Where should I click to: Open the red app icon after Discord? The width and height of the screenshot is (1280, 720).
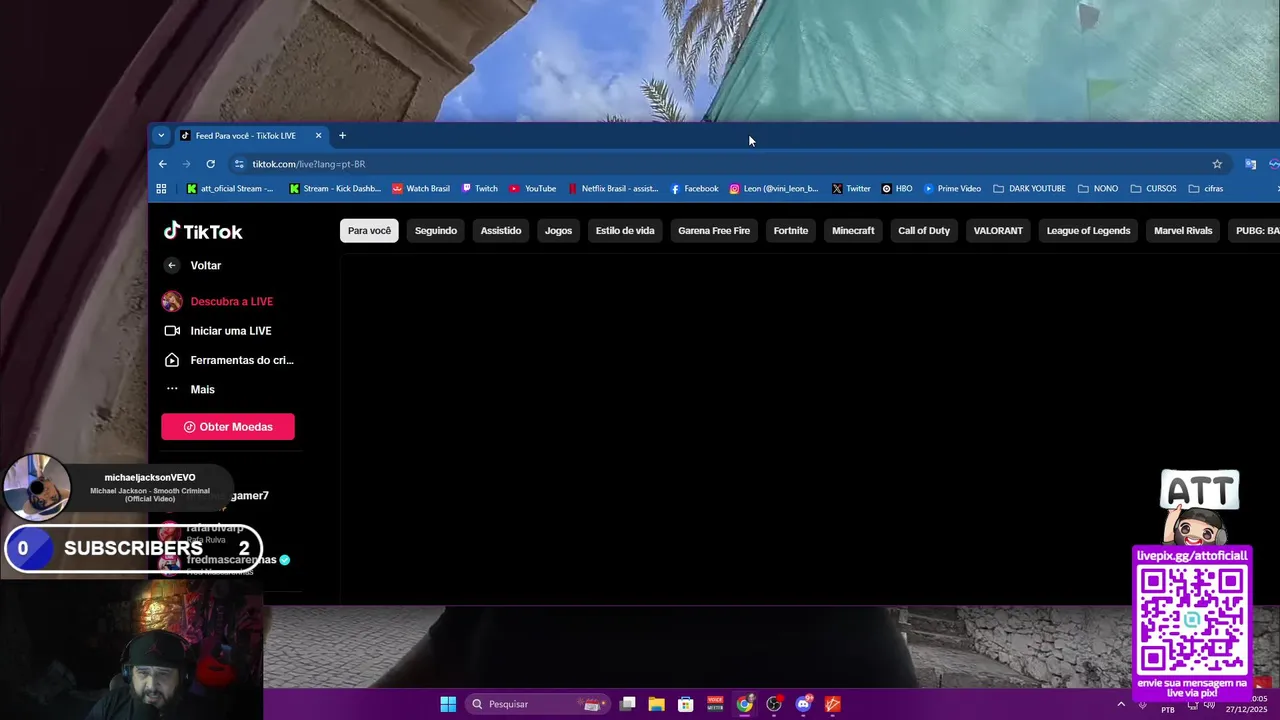coord(833,704)
